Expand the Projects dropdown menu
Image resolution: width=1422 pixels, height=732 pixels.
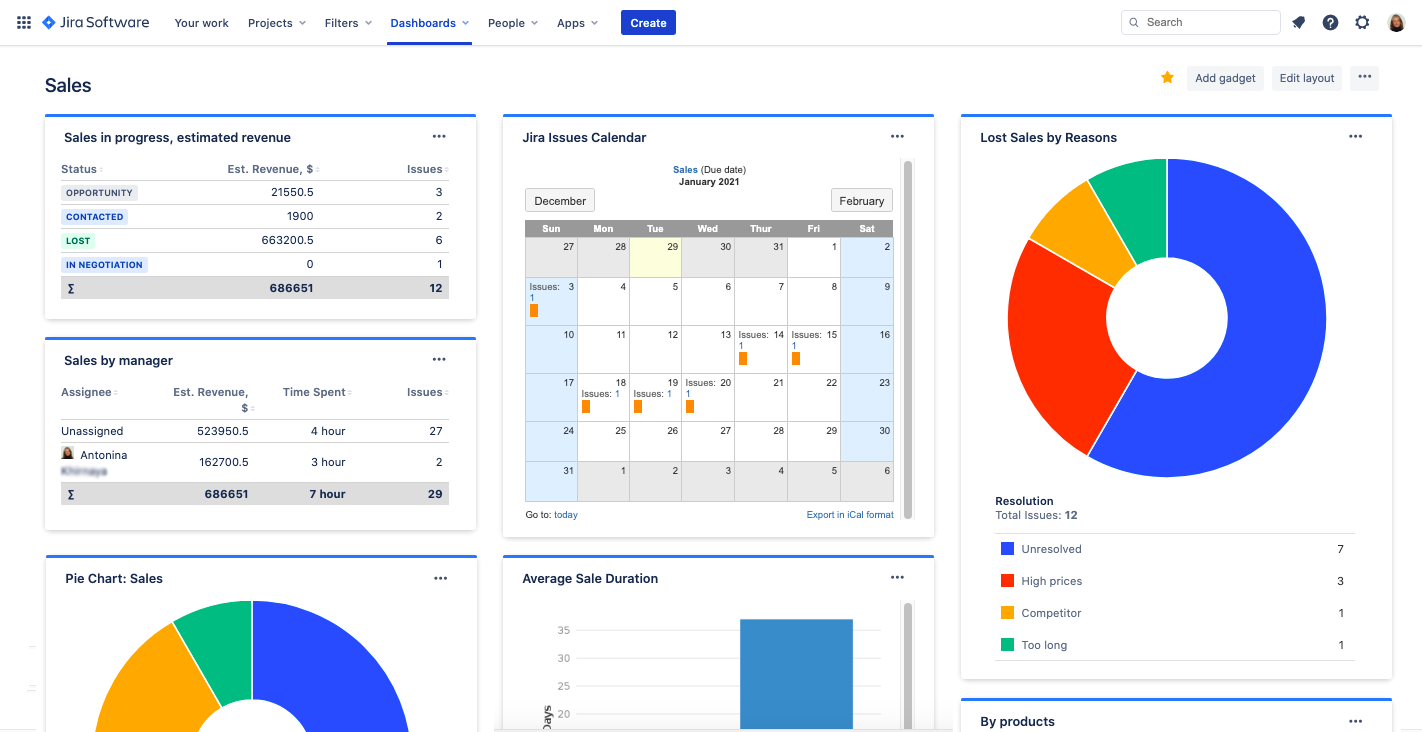tap(277, 23)
